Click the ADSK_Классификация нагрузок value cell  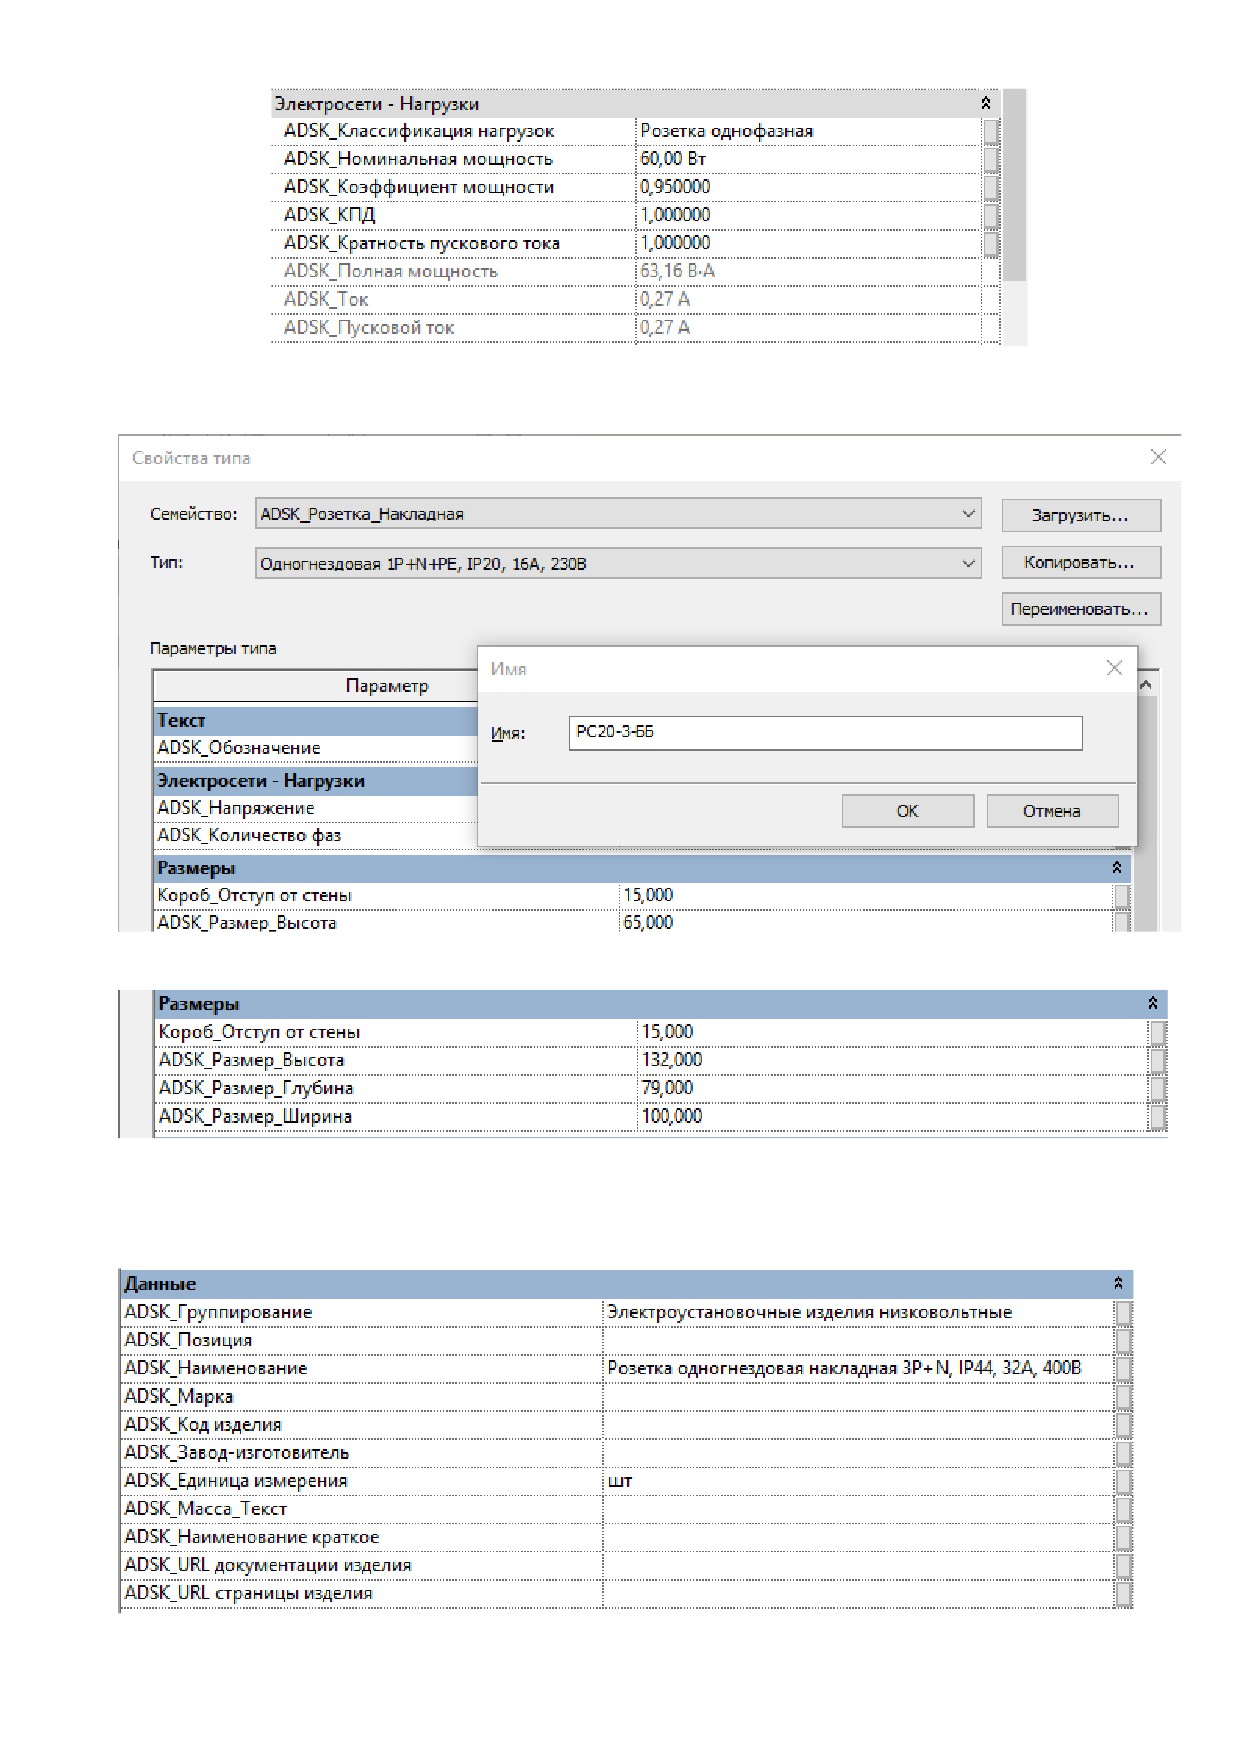808,131
